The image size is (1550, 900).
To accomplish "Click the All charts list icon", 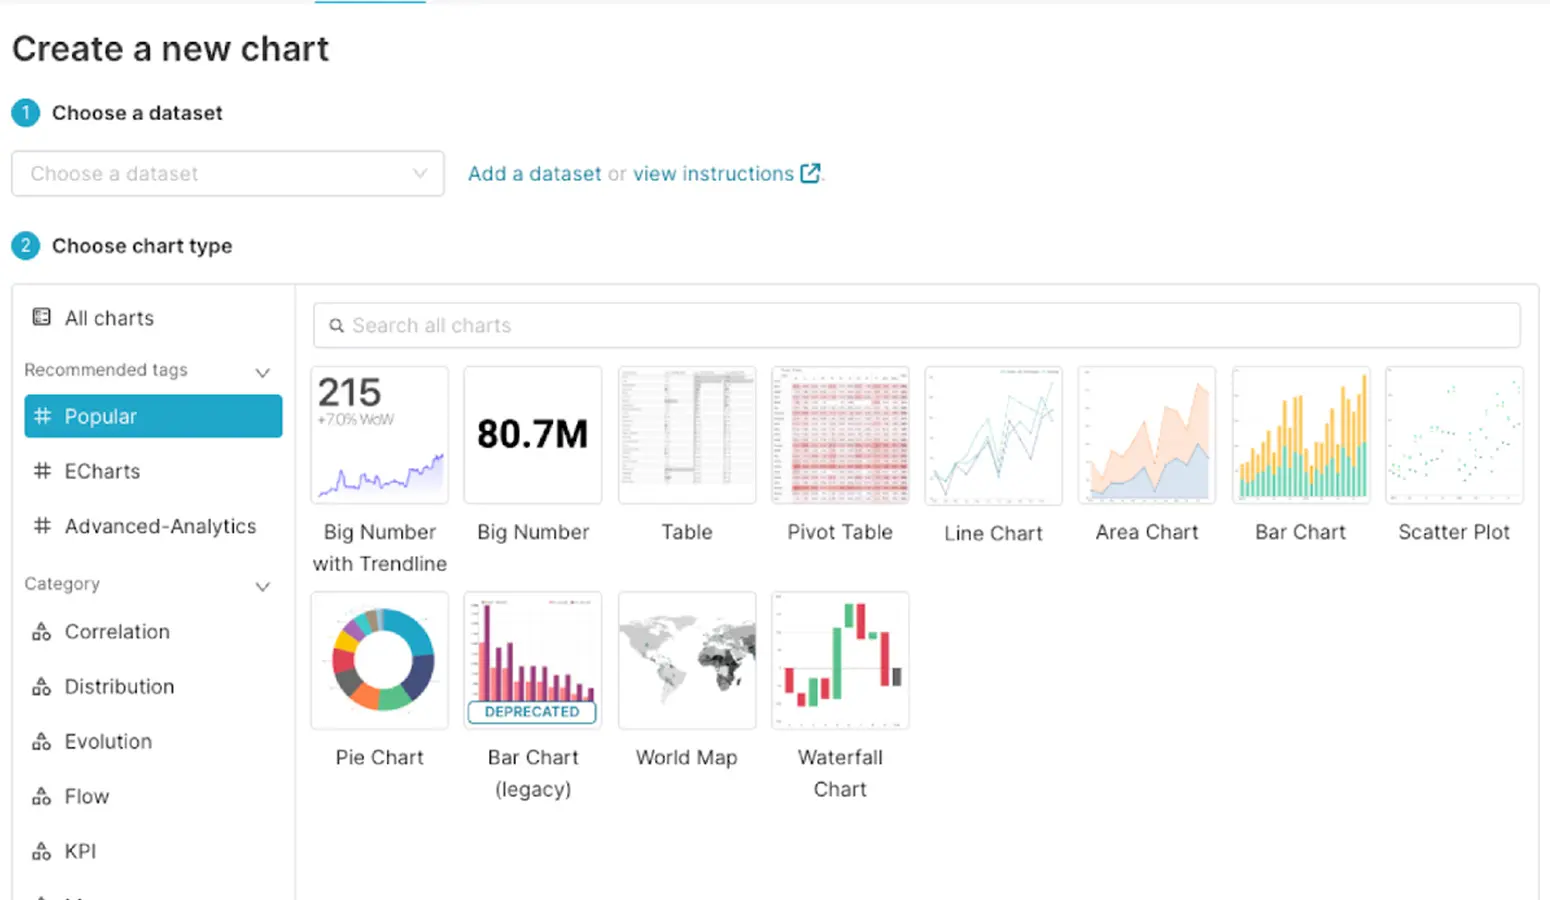I will (42, 318).
